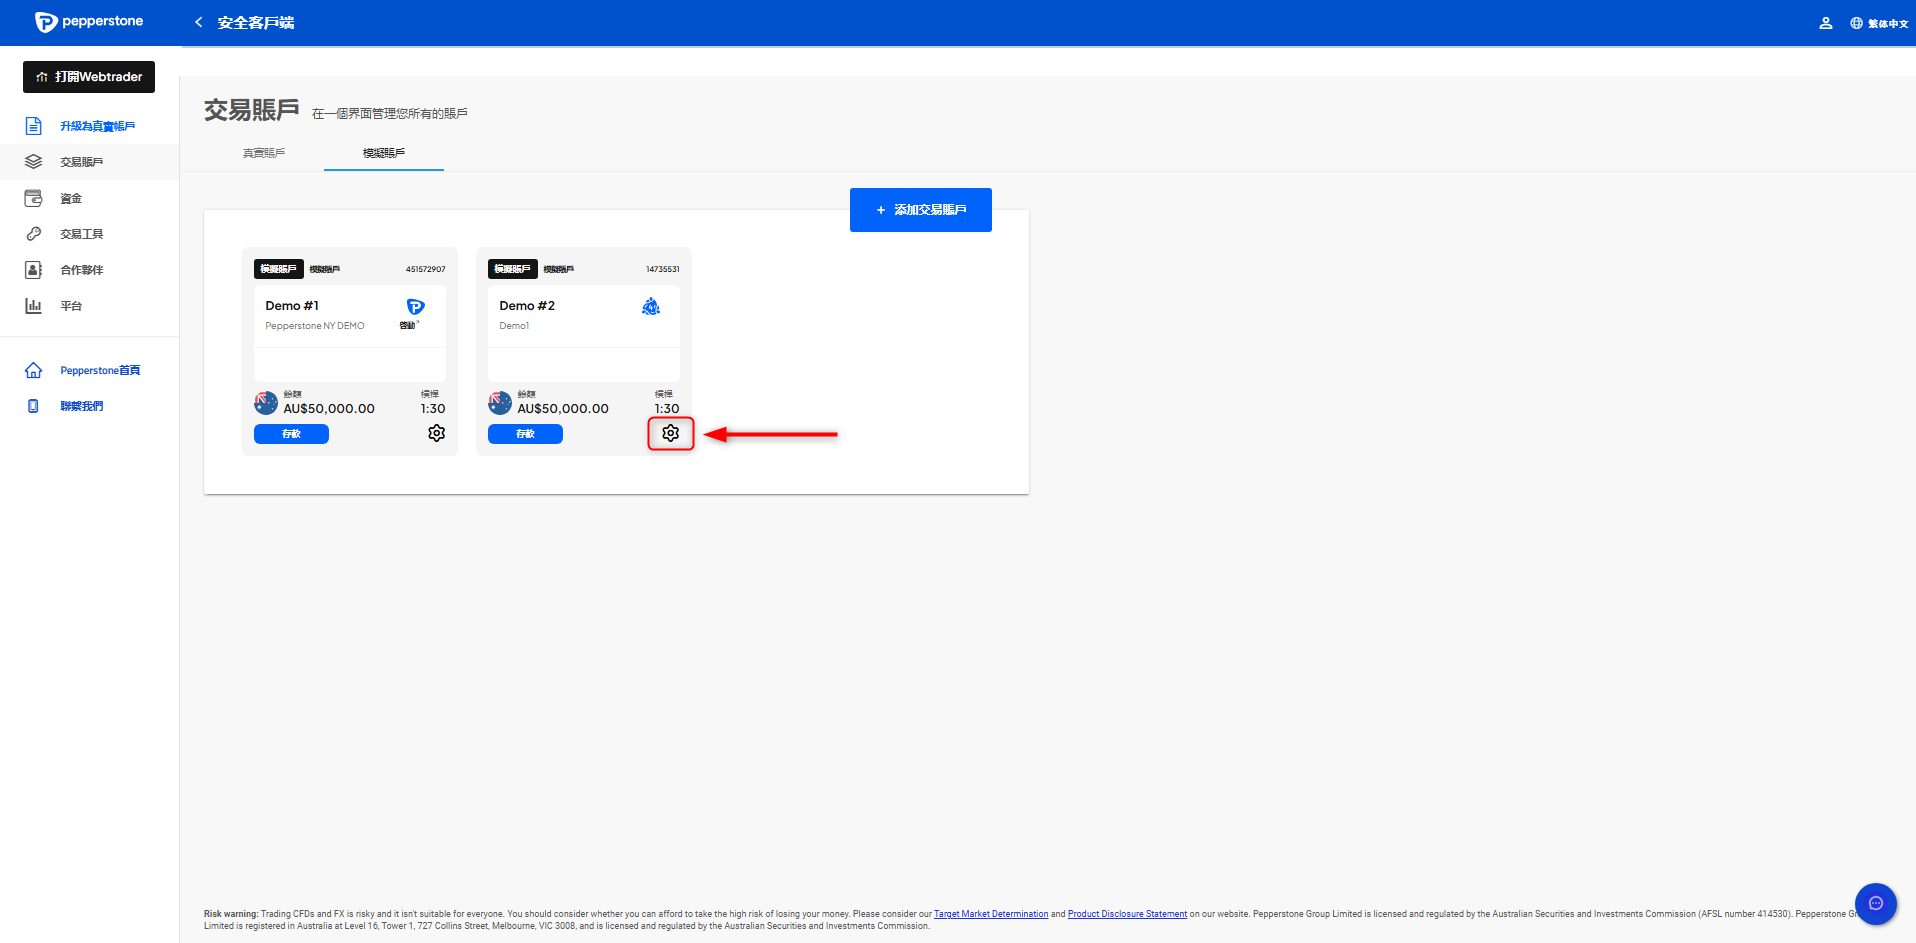This screenshot has height=943, width=1916.
Task: Open 升級為真實賬戶 in sidebar
Action: 97,126
